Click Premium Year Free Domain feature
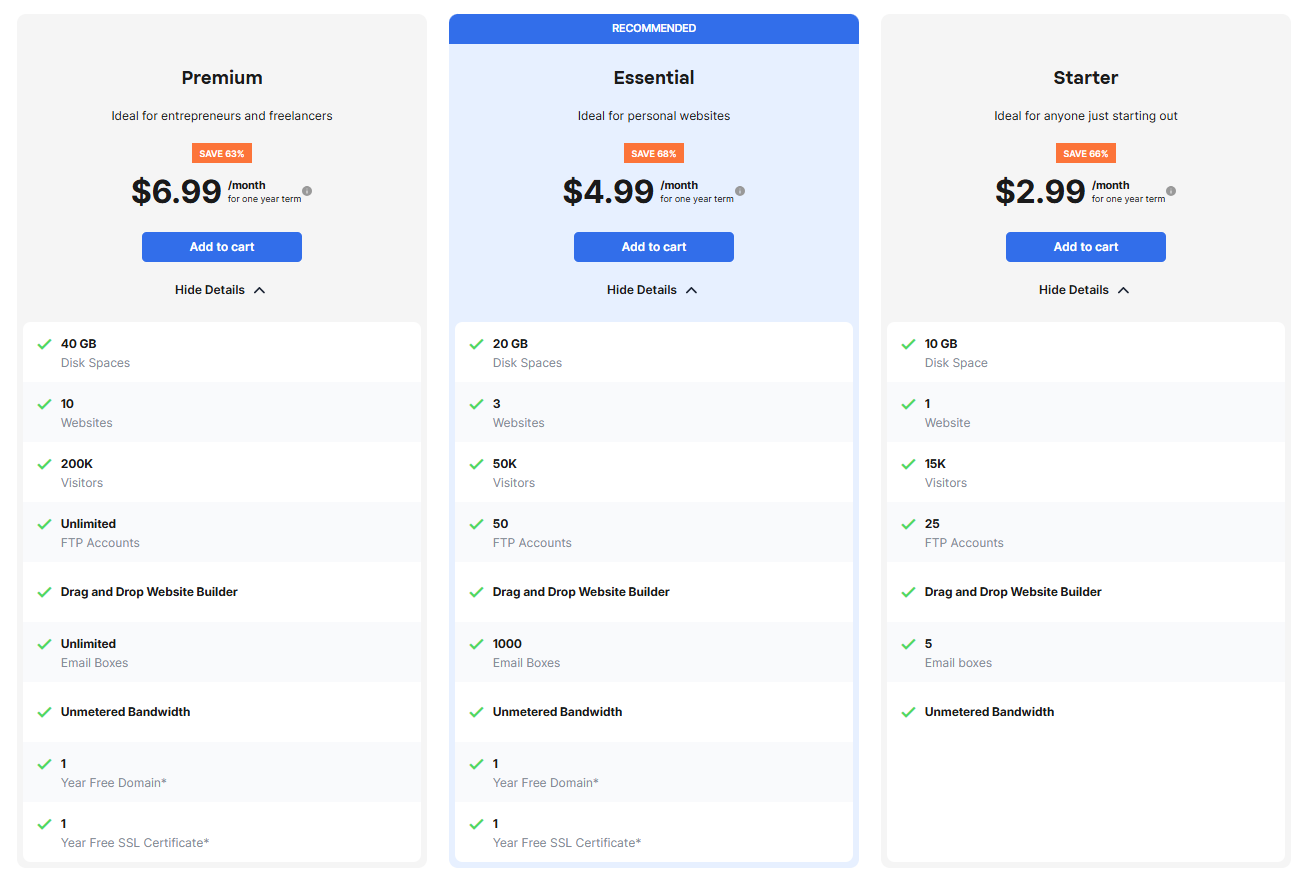 coord(113,782)
